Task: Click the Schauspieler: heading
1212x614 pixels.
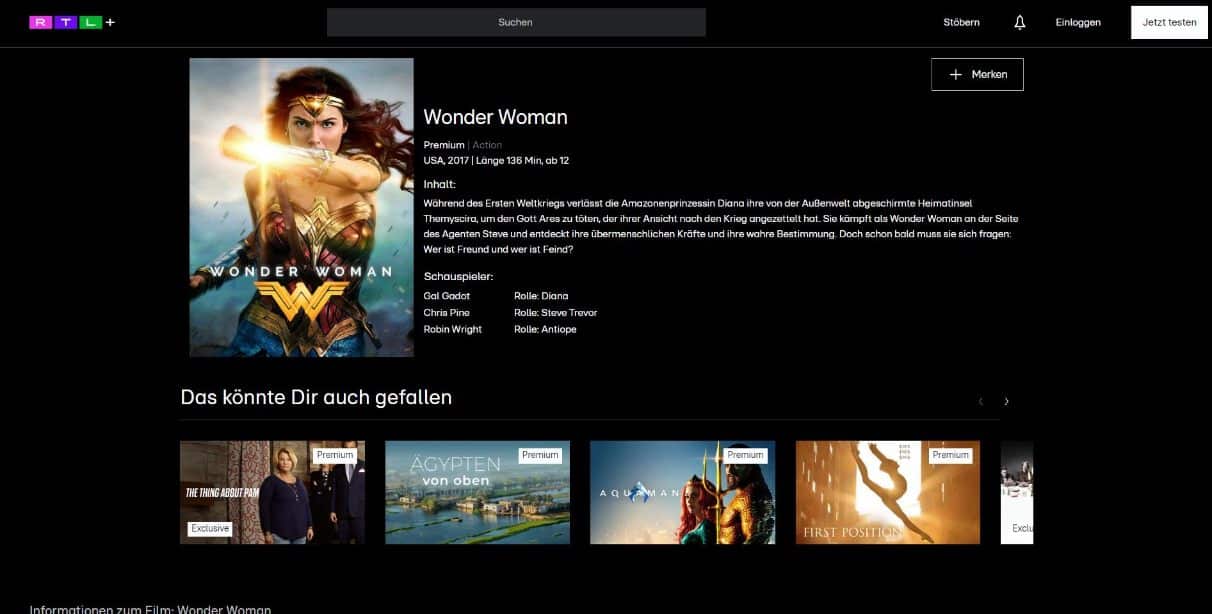Action: (459, 276)
